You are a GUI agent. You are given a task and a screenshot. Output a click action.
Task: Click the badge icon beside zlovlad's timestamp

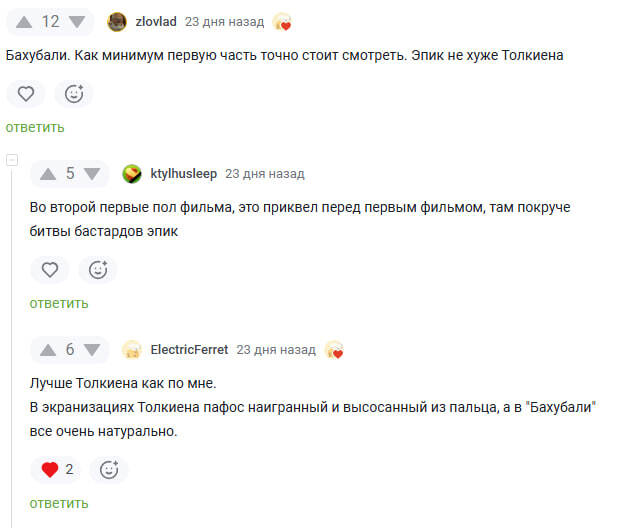(282, 22)
